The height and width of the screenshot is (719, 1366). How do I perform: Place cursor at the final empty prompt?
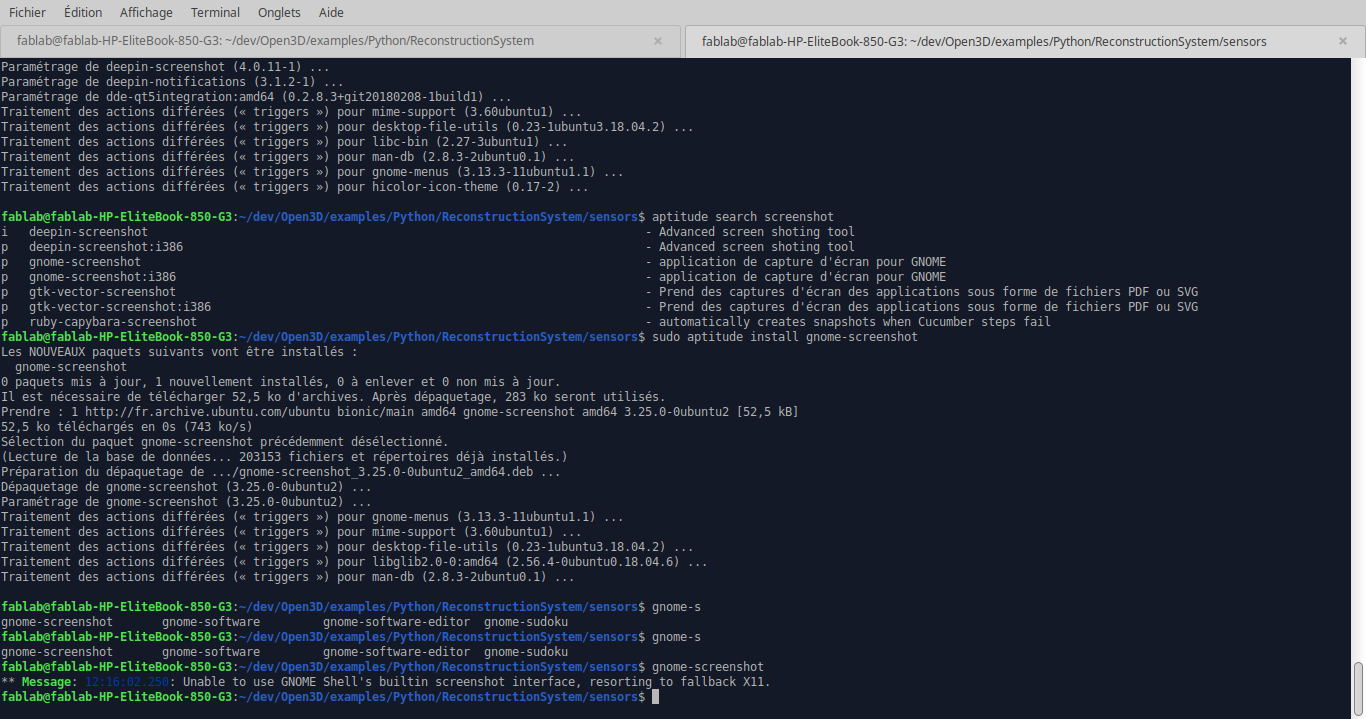click(x=655, y=697)
